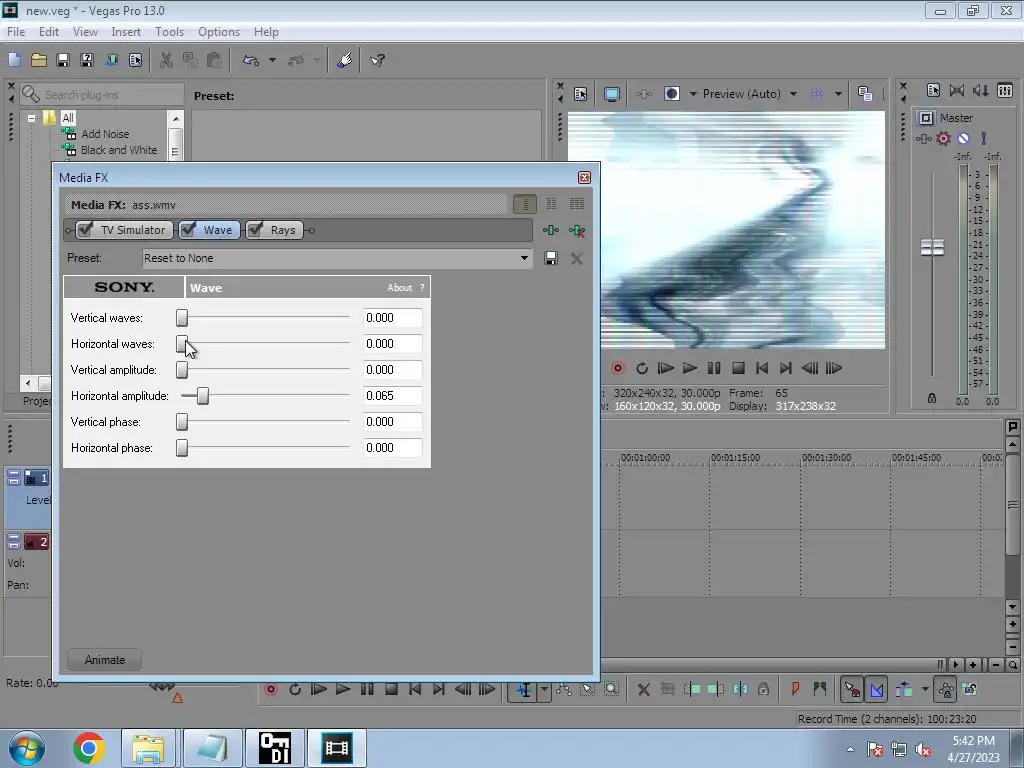Click the question mark help in Wave header
Viewport: 1024px width, 768px height.
[x=422, y=287]
